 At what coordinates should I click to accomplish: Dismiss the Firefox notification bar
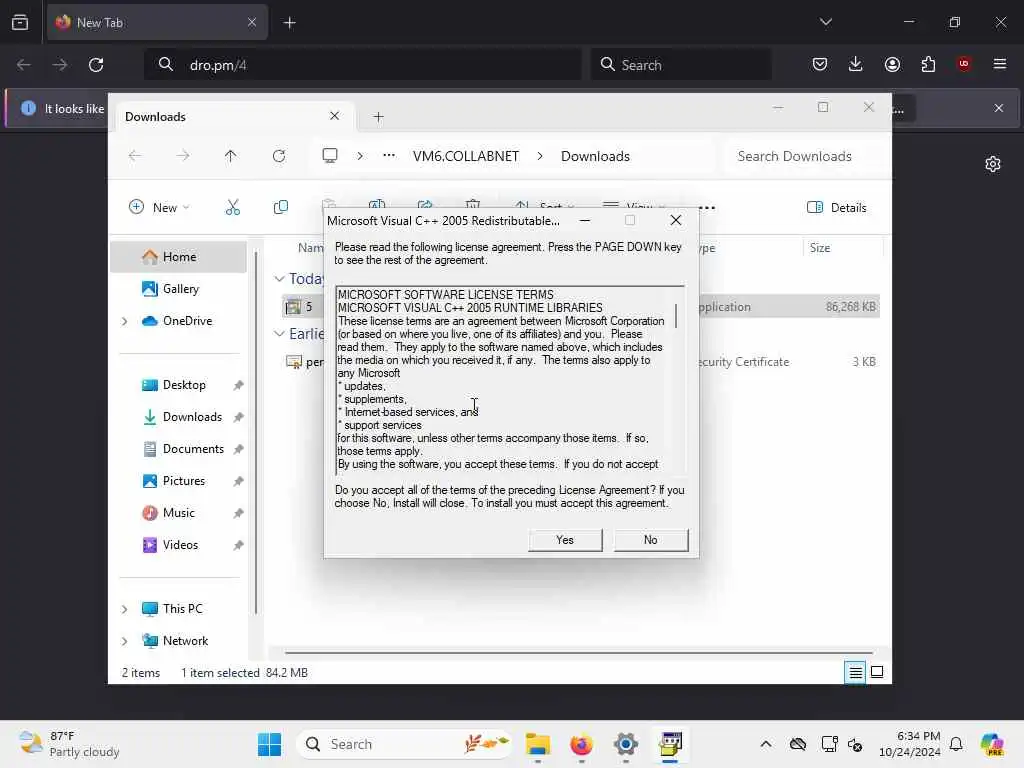coord(999,108)
